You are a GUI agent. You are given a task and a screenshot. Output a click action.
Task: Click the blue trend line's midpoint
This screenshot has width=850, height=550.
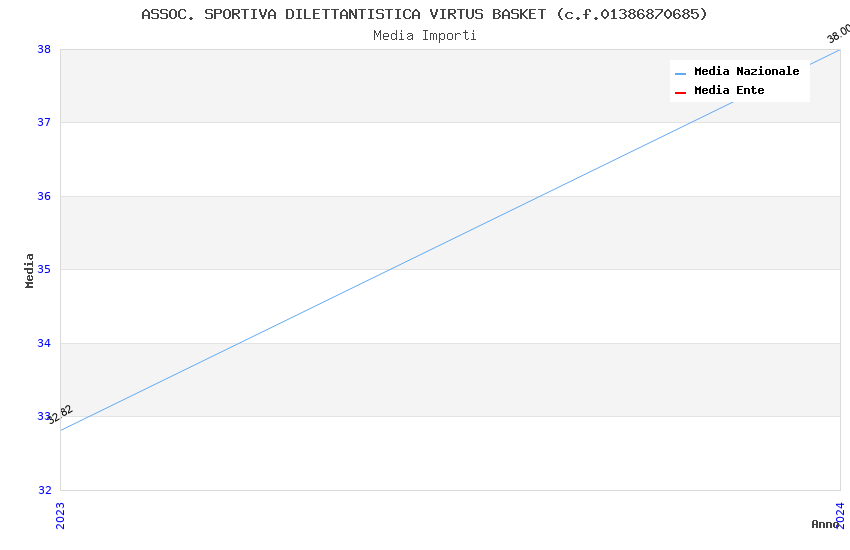450,240
